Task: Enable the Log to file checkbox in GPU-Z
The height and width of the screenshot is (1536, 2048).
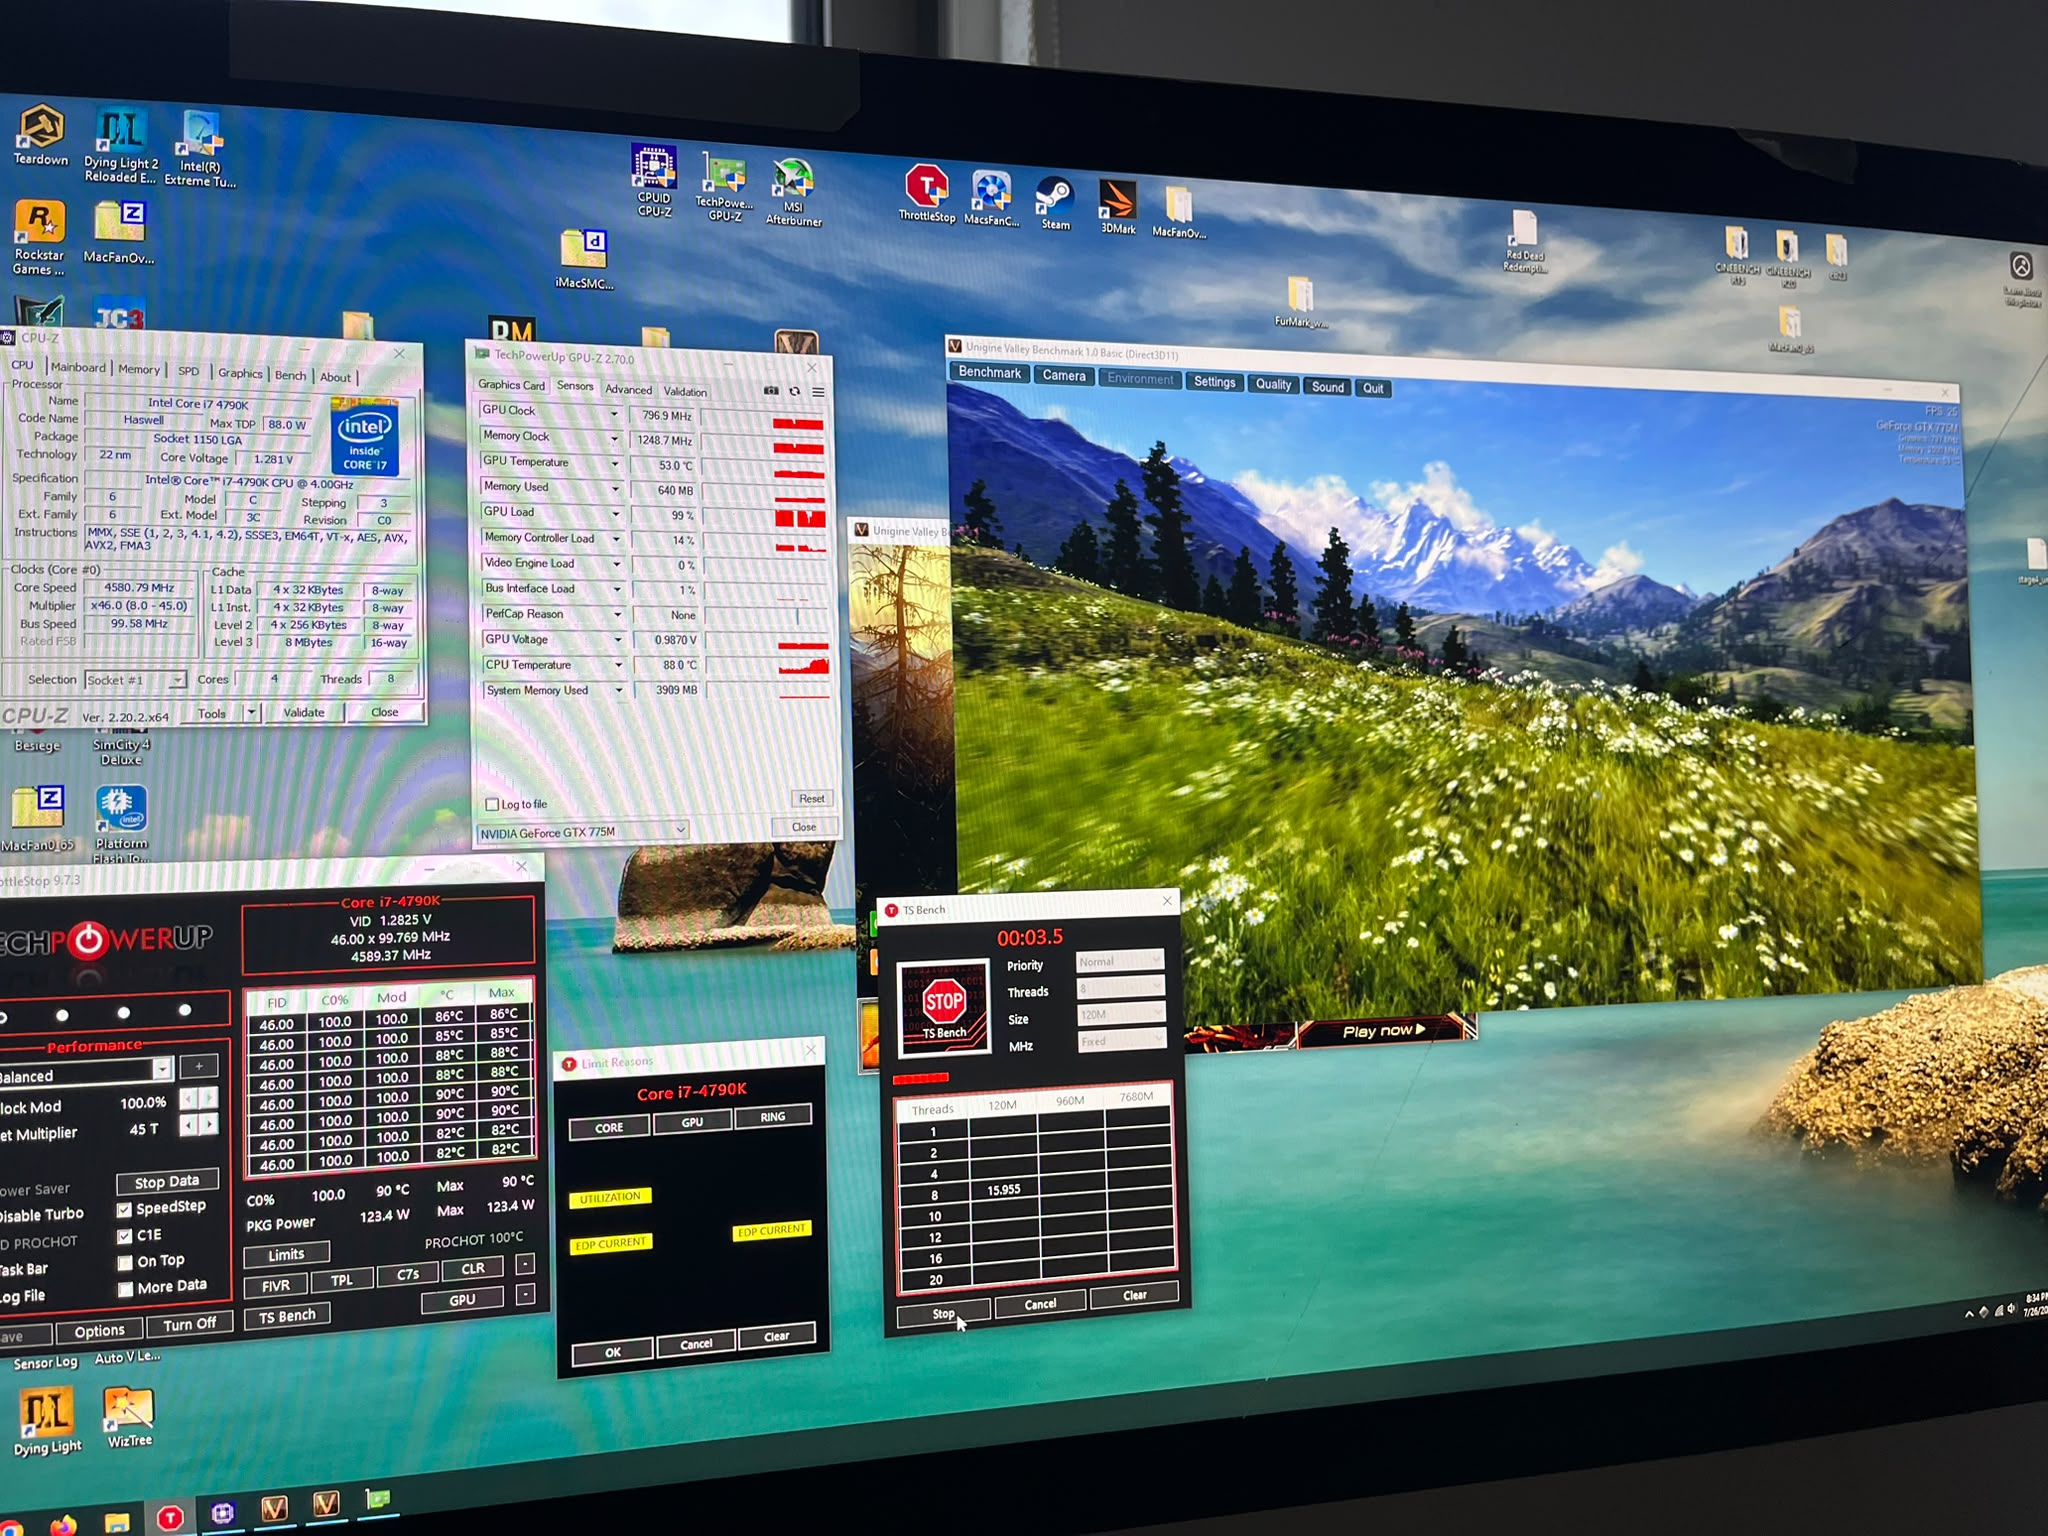Action: click(492, 804)
